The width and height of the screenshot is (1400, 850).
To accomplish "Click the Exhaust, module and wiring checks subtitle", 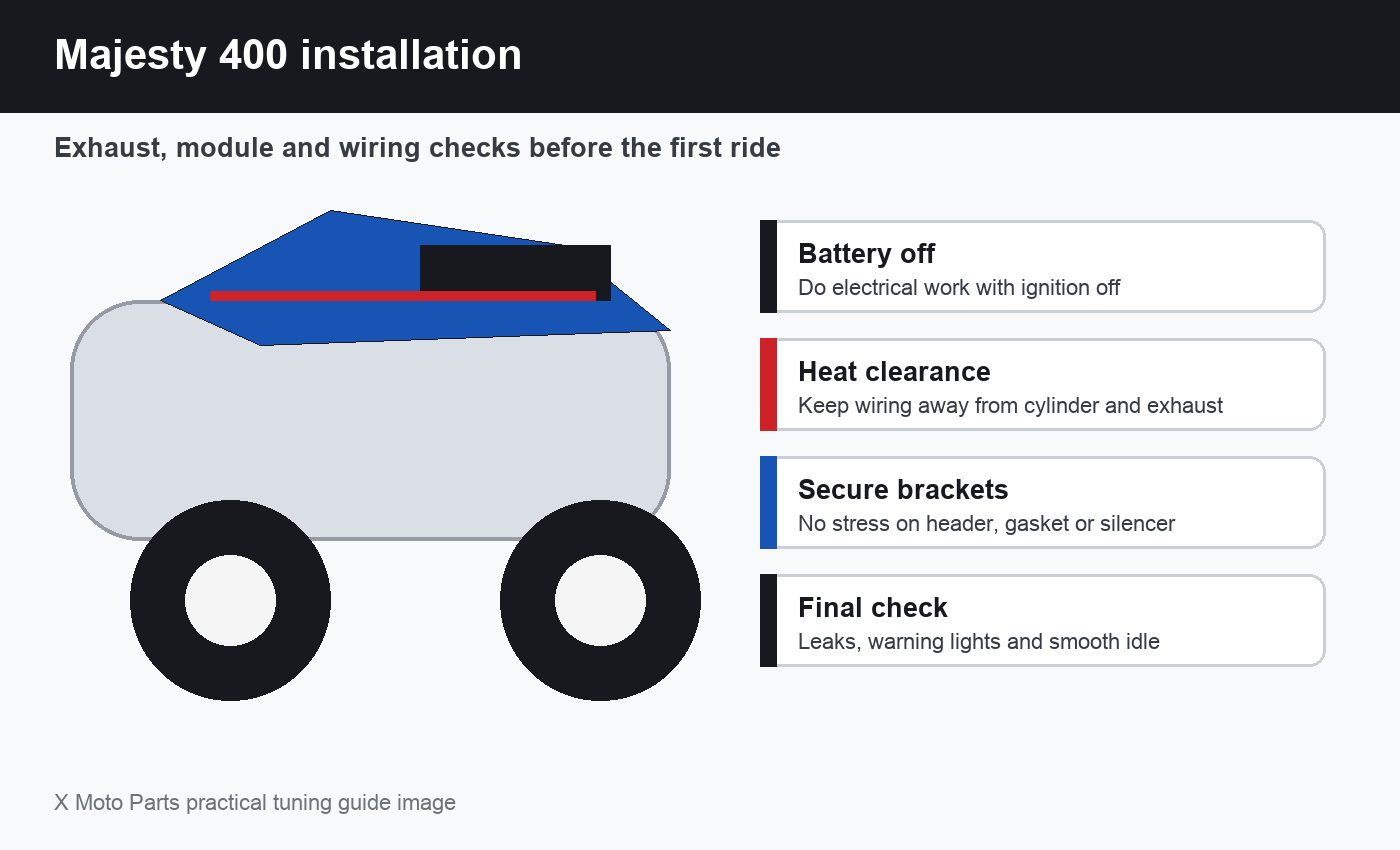I will click(417, 148).
